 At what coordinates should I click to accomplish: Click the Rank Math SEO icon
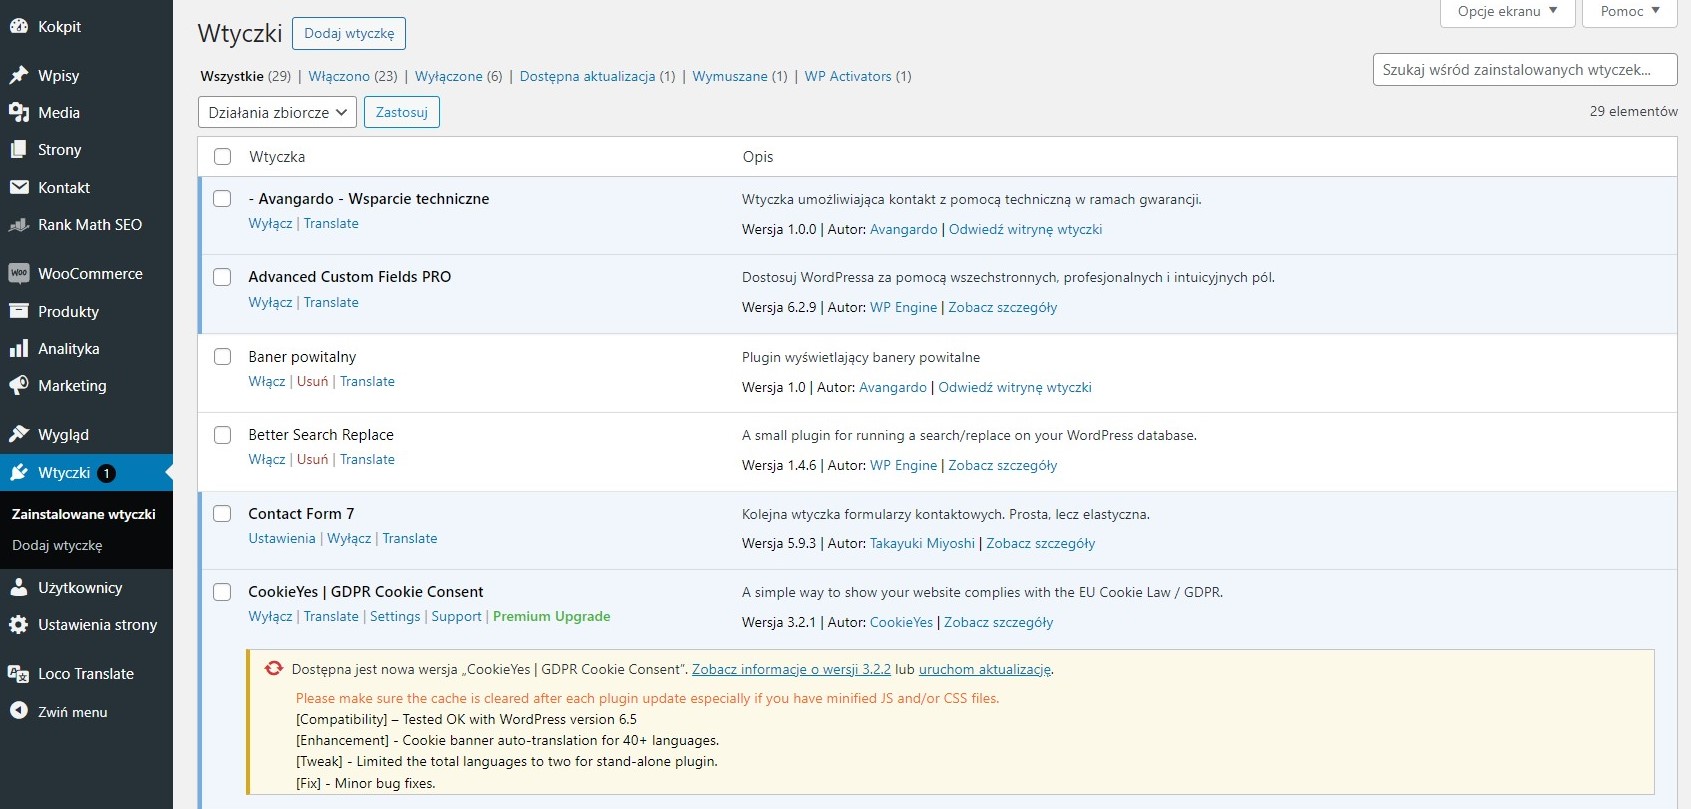pyautogui.click(x=18, y=225)
